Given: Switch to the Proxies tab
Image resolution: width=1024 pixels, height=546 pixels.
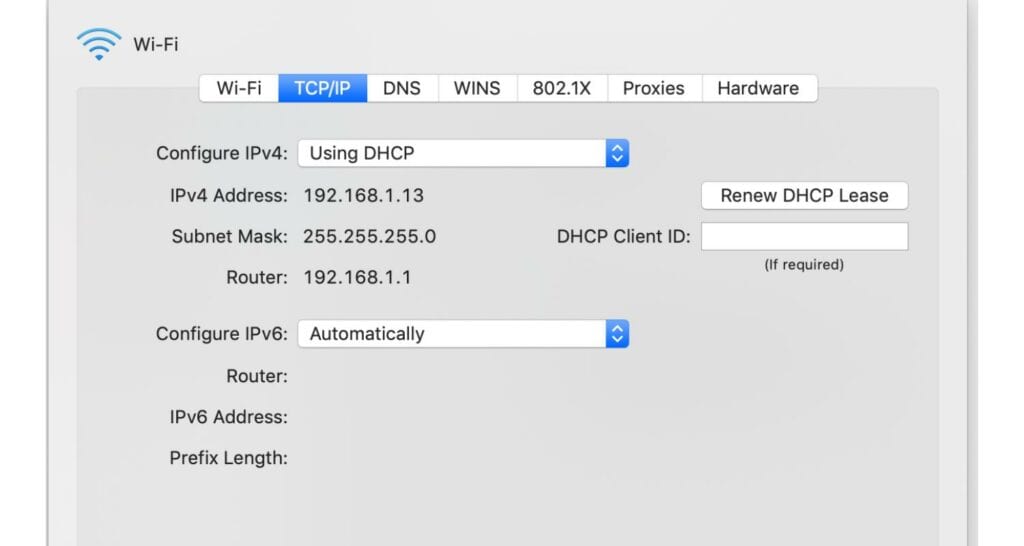Looking at the screenshot, I should (x=653, y=88).
